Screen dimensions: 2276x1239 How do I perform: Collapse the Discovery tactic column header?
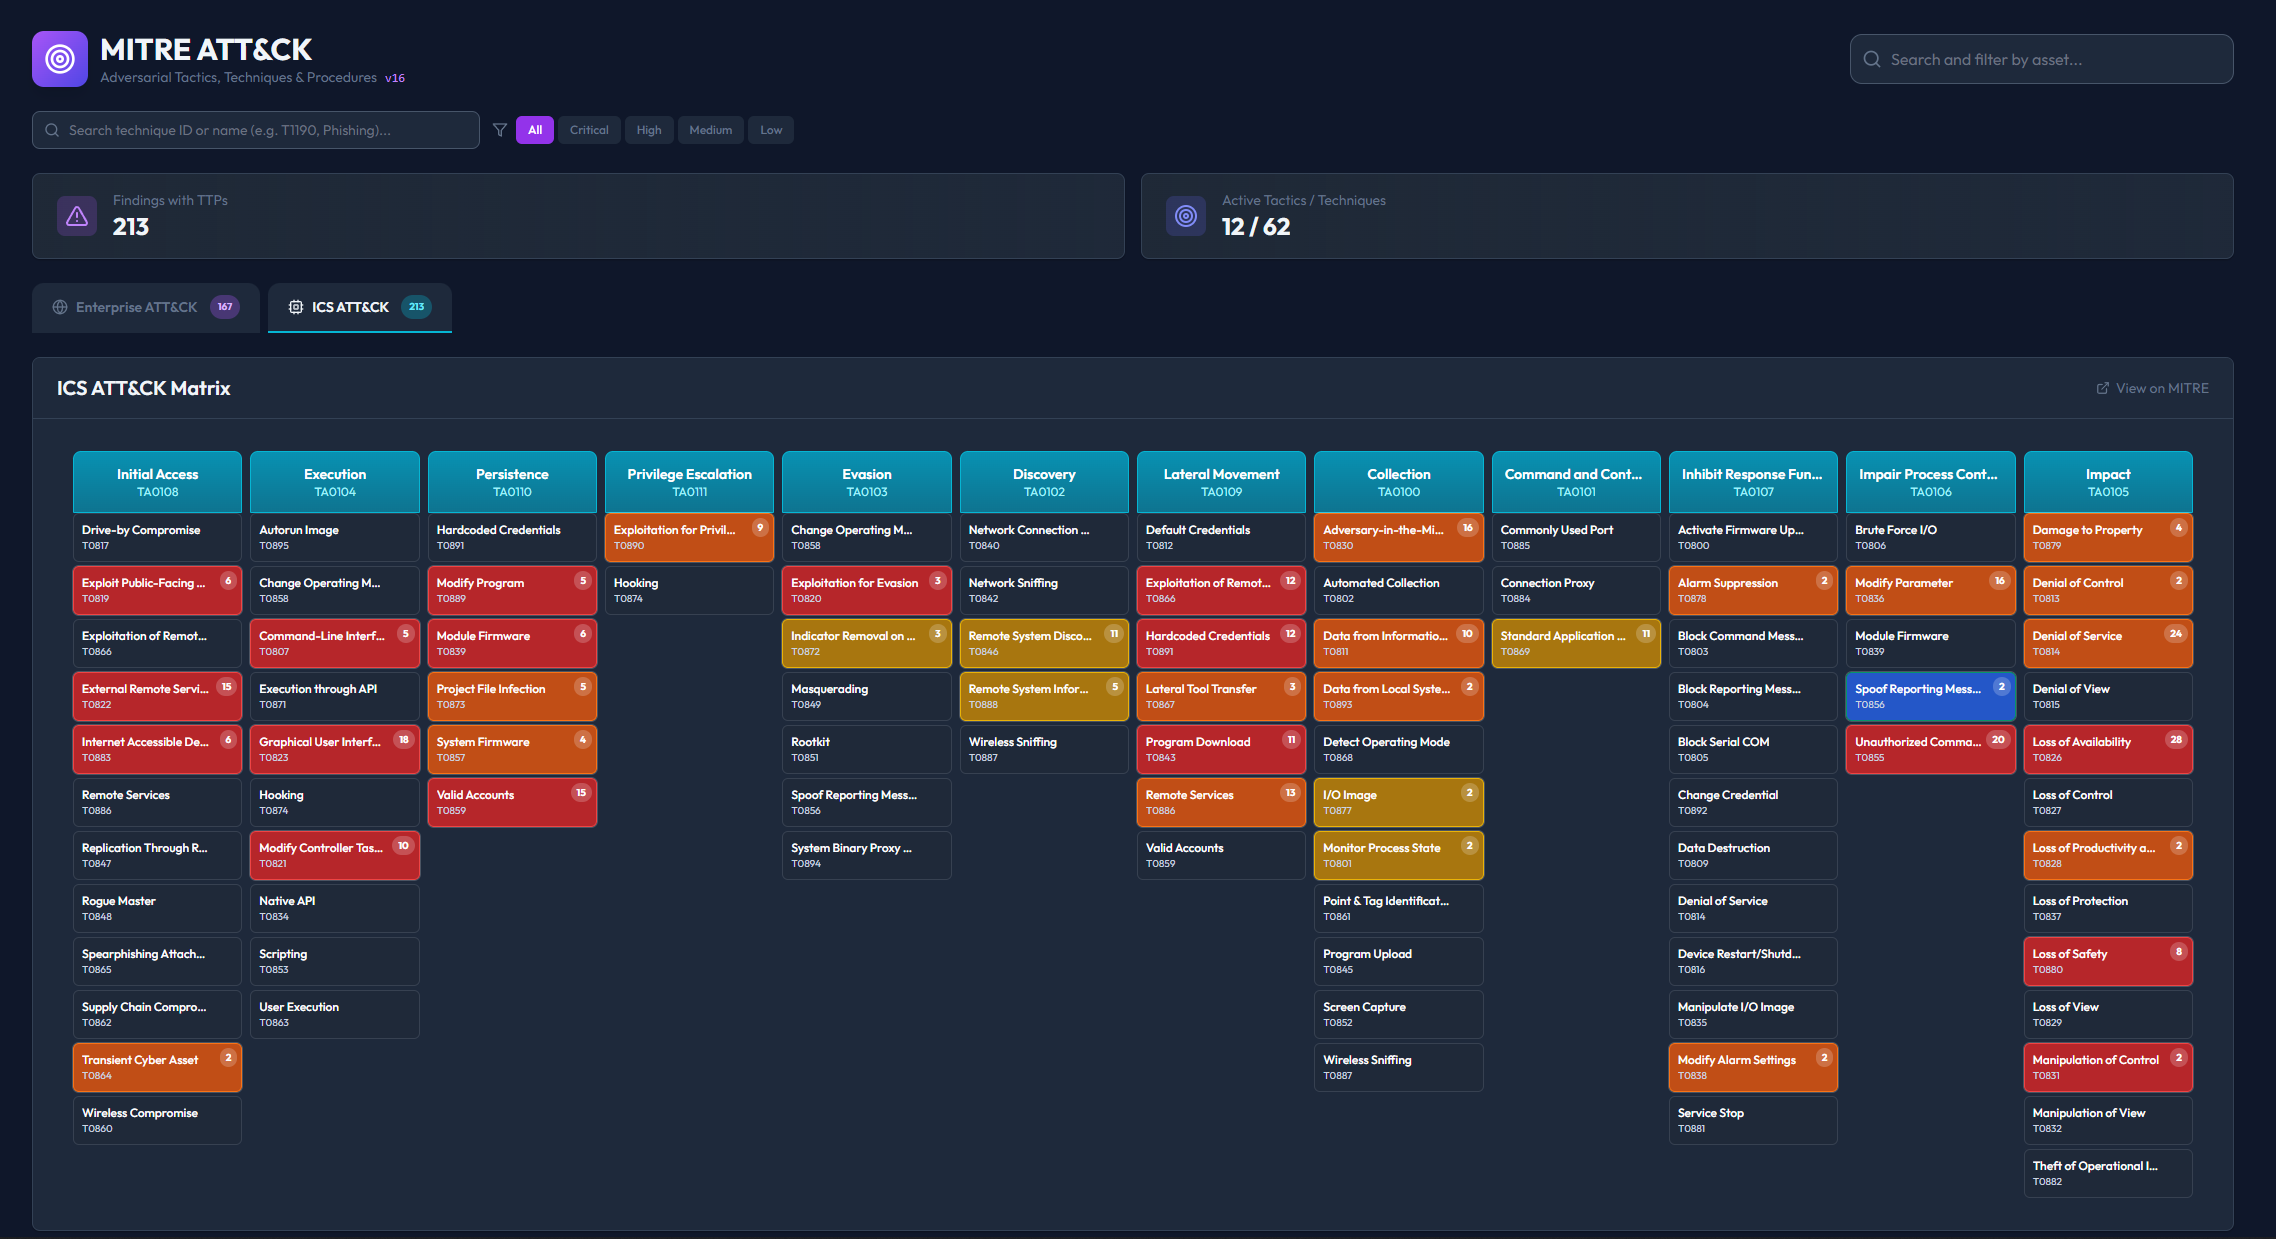point(1043,481)
